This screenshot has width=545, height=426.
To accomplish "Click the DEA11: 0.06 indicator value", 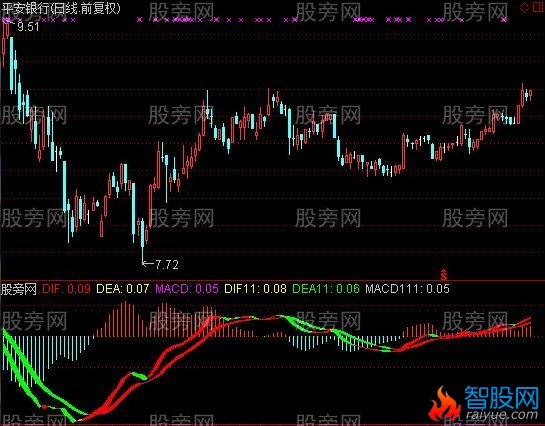I will [326, 289].
